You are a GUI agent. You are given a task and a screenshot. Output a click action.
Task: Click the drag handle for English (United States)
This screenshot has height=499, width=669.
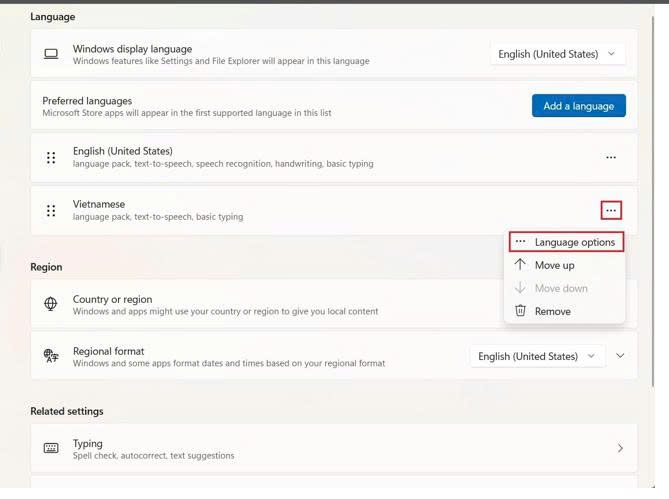click(51, 158)
